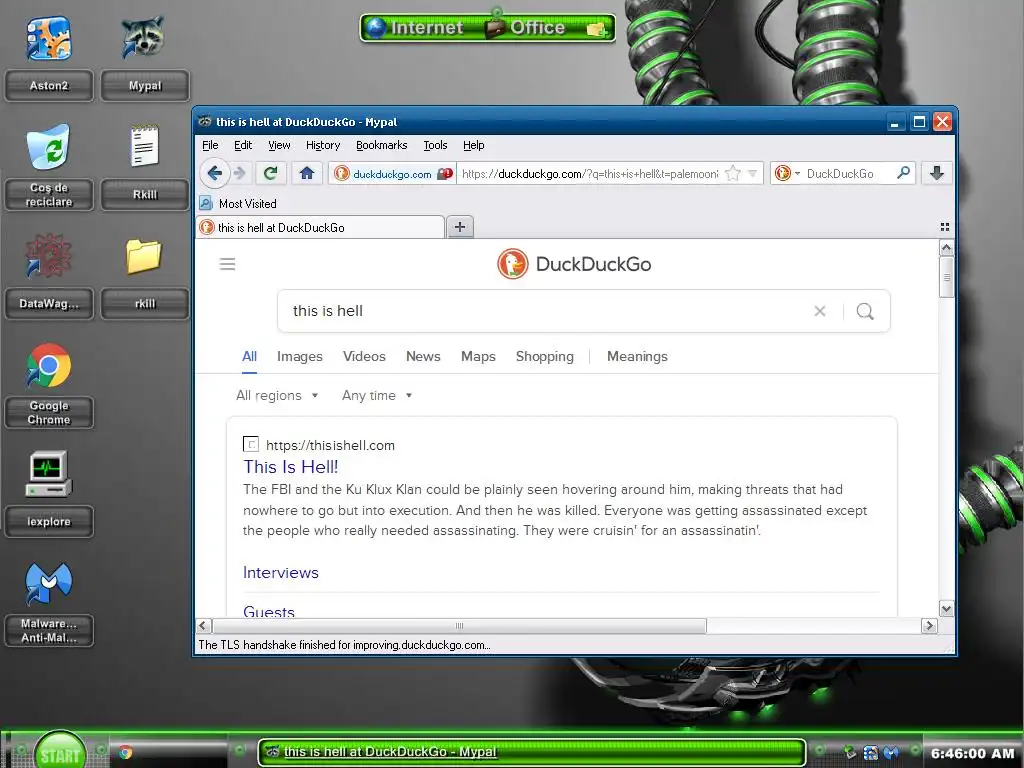Open the File menu

coord(210,145)
